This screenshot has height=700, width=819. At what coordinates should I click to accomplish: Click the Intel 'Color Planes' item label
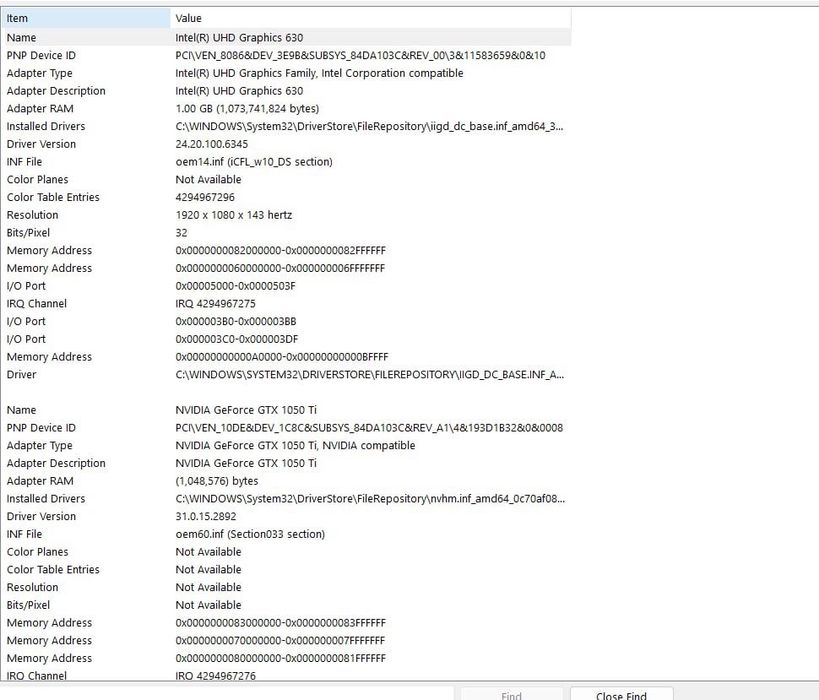[38, 180]
